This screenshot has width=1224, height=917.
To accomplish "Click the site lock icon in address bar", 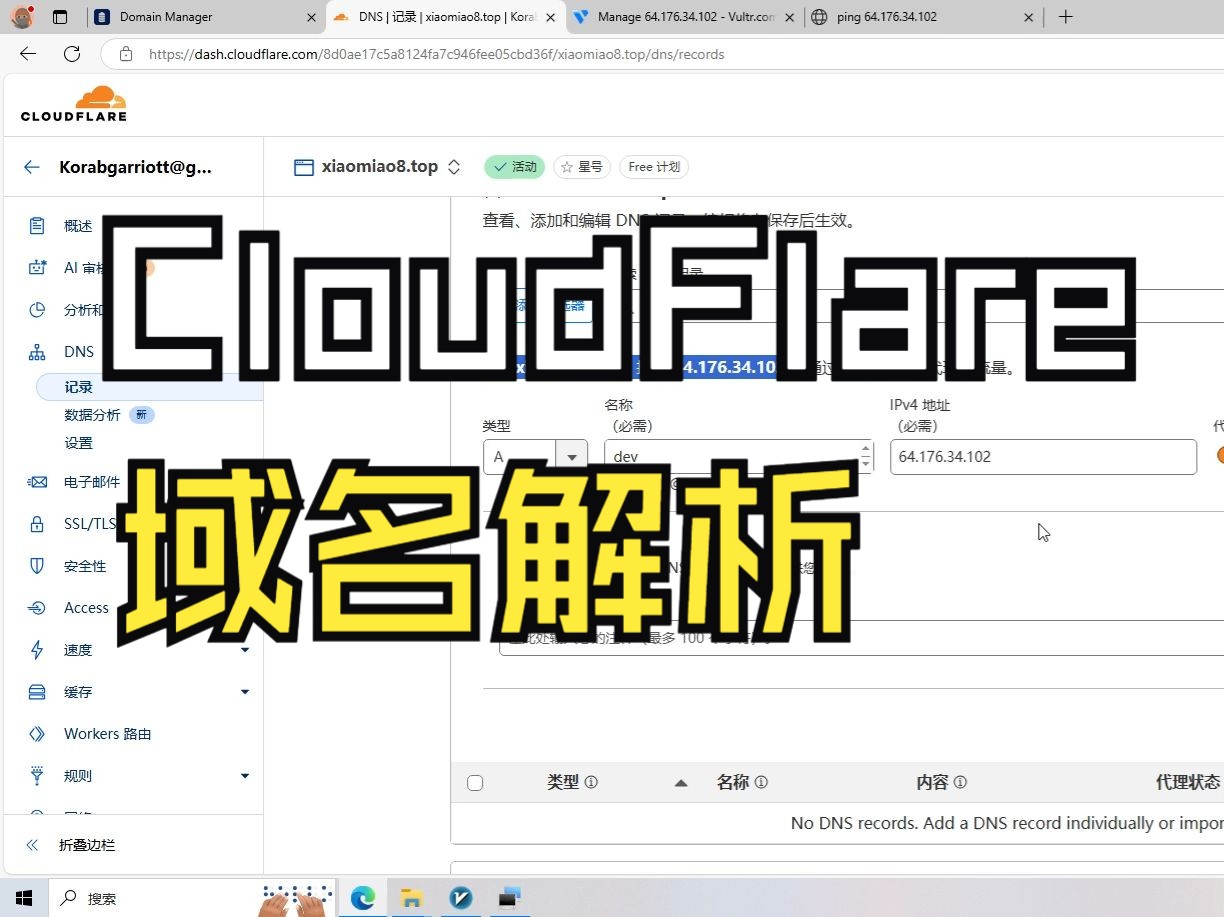I will (x=126, y=54).
